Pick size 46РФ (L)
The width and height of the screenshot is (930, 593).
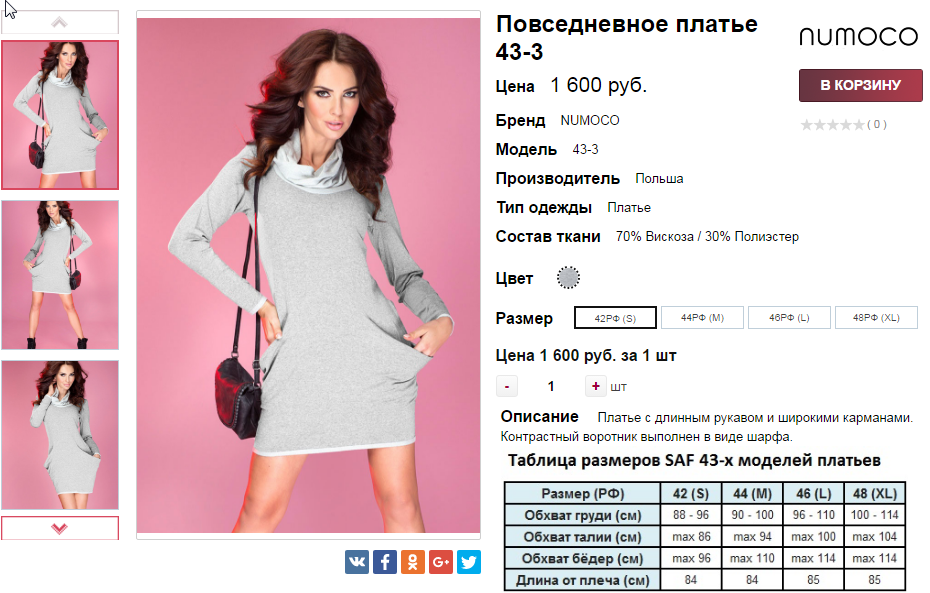click(x=789, y=317)
